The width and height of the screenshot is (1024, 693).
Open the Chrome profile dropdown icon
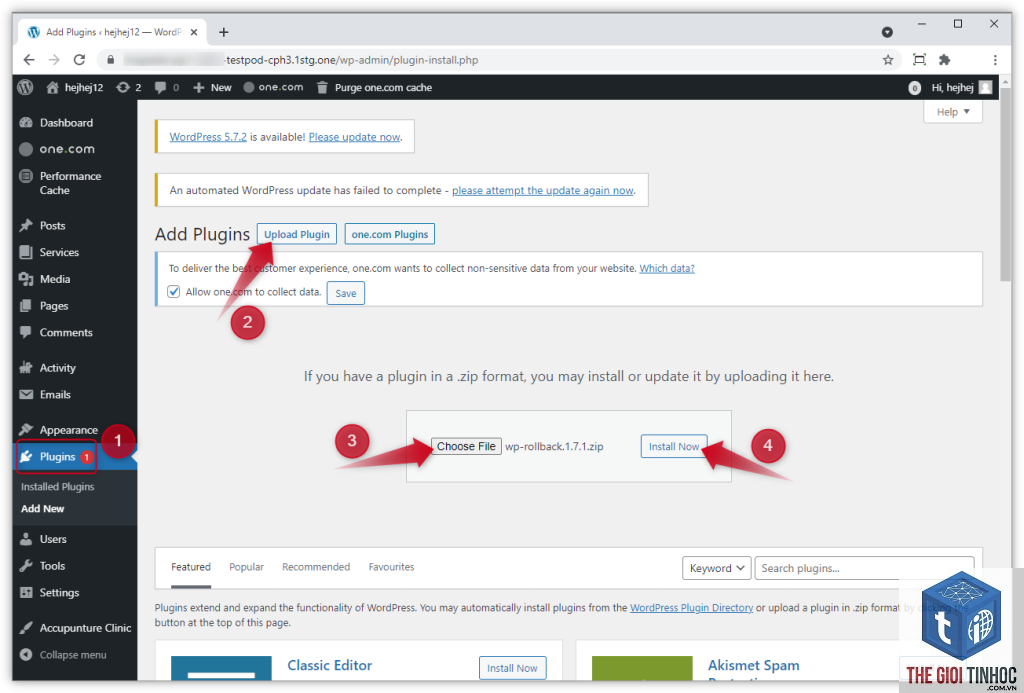click(887, 32)
